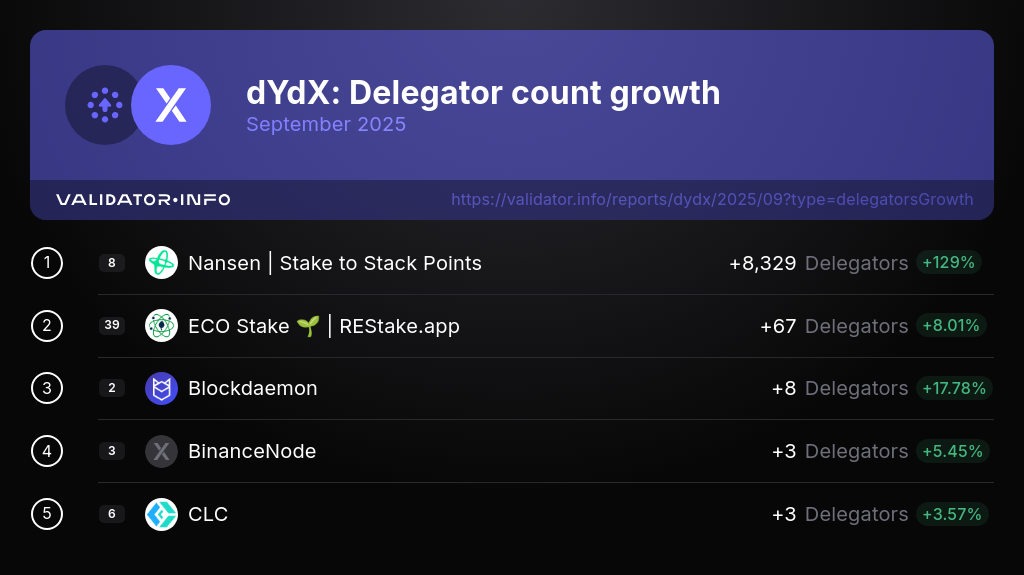
Task: Click the CLC validator logo
Action: tap(161, 514)
